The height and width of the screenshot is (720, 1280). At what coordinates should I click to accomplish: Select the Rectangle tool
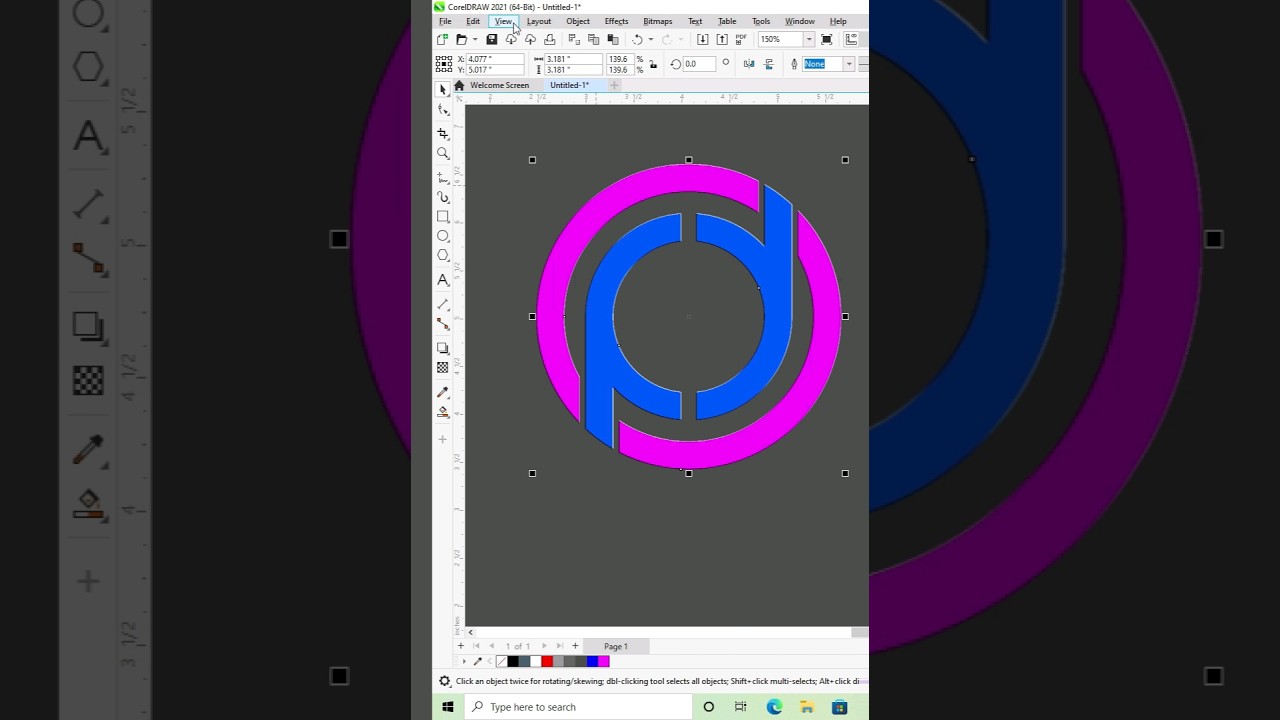click(443, 216)
